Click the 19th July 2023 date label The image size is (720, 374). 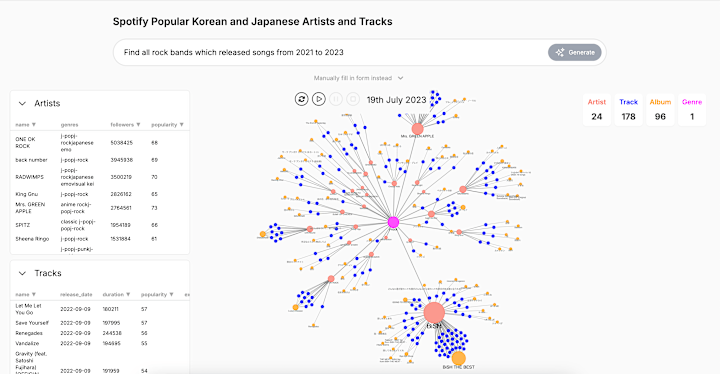(x=396, y=100)
